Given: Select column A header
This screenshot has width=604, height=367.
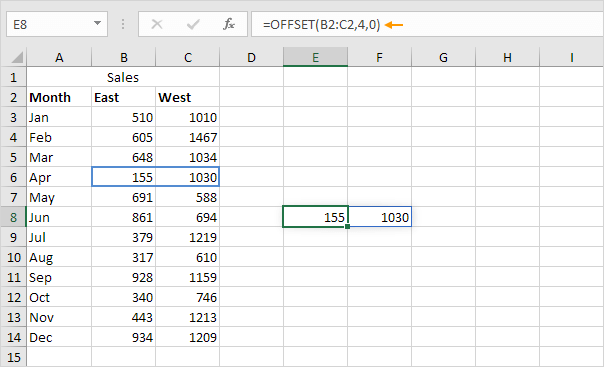Looking at the screenshot, I should (59, 57).
